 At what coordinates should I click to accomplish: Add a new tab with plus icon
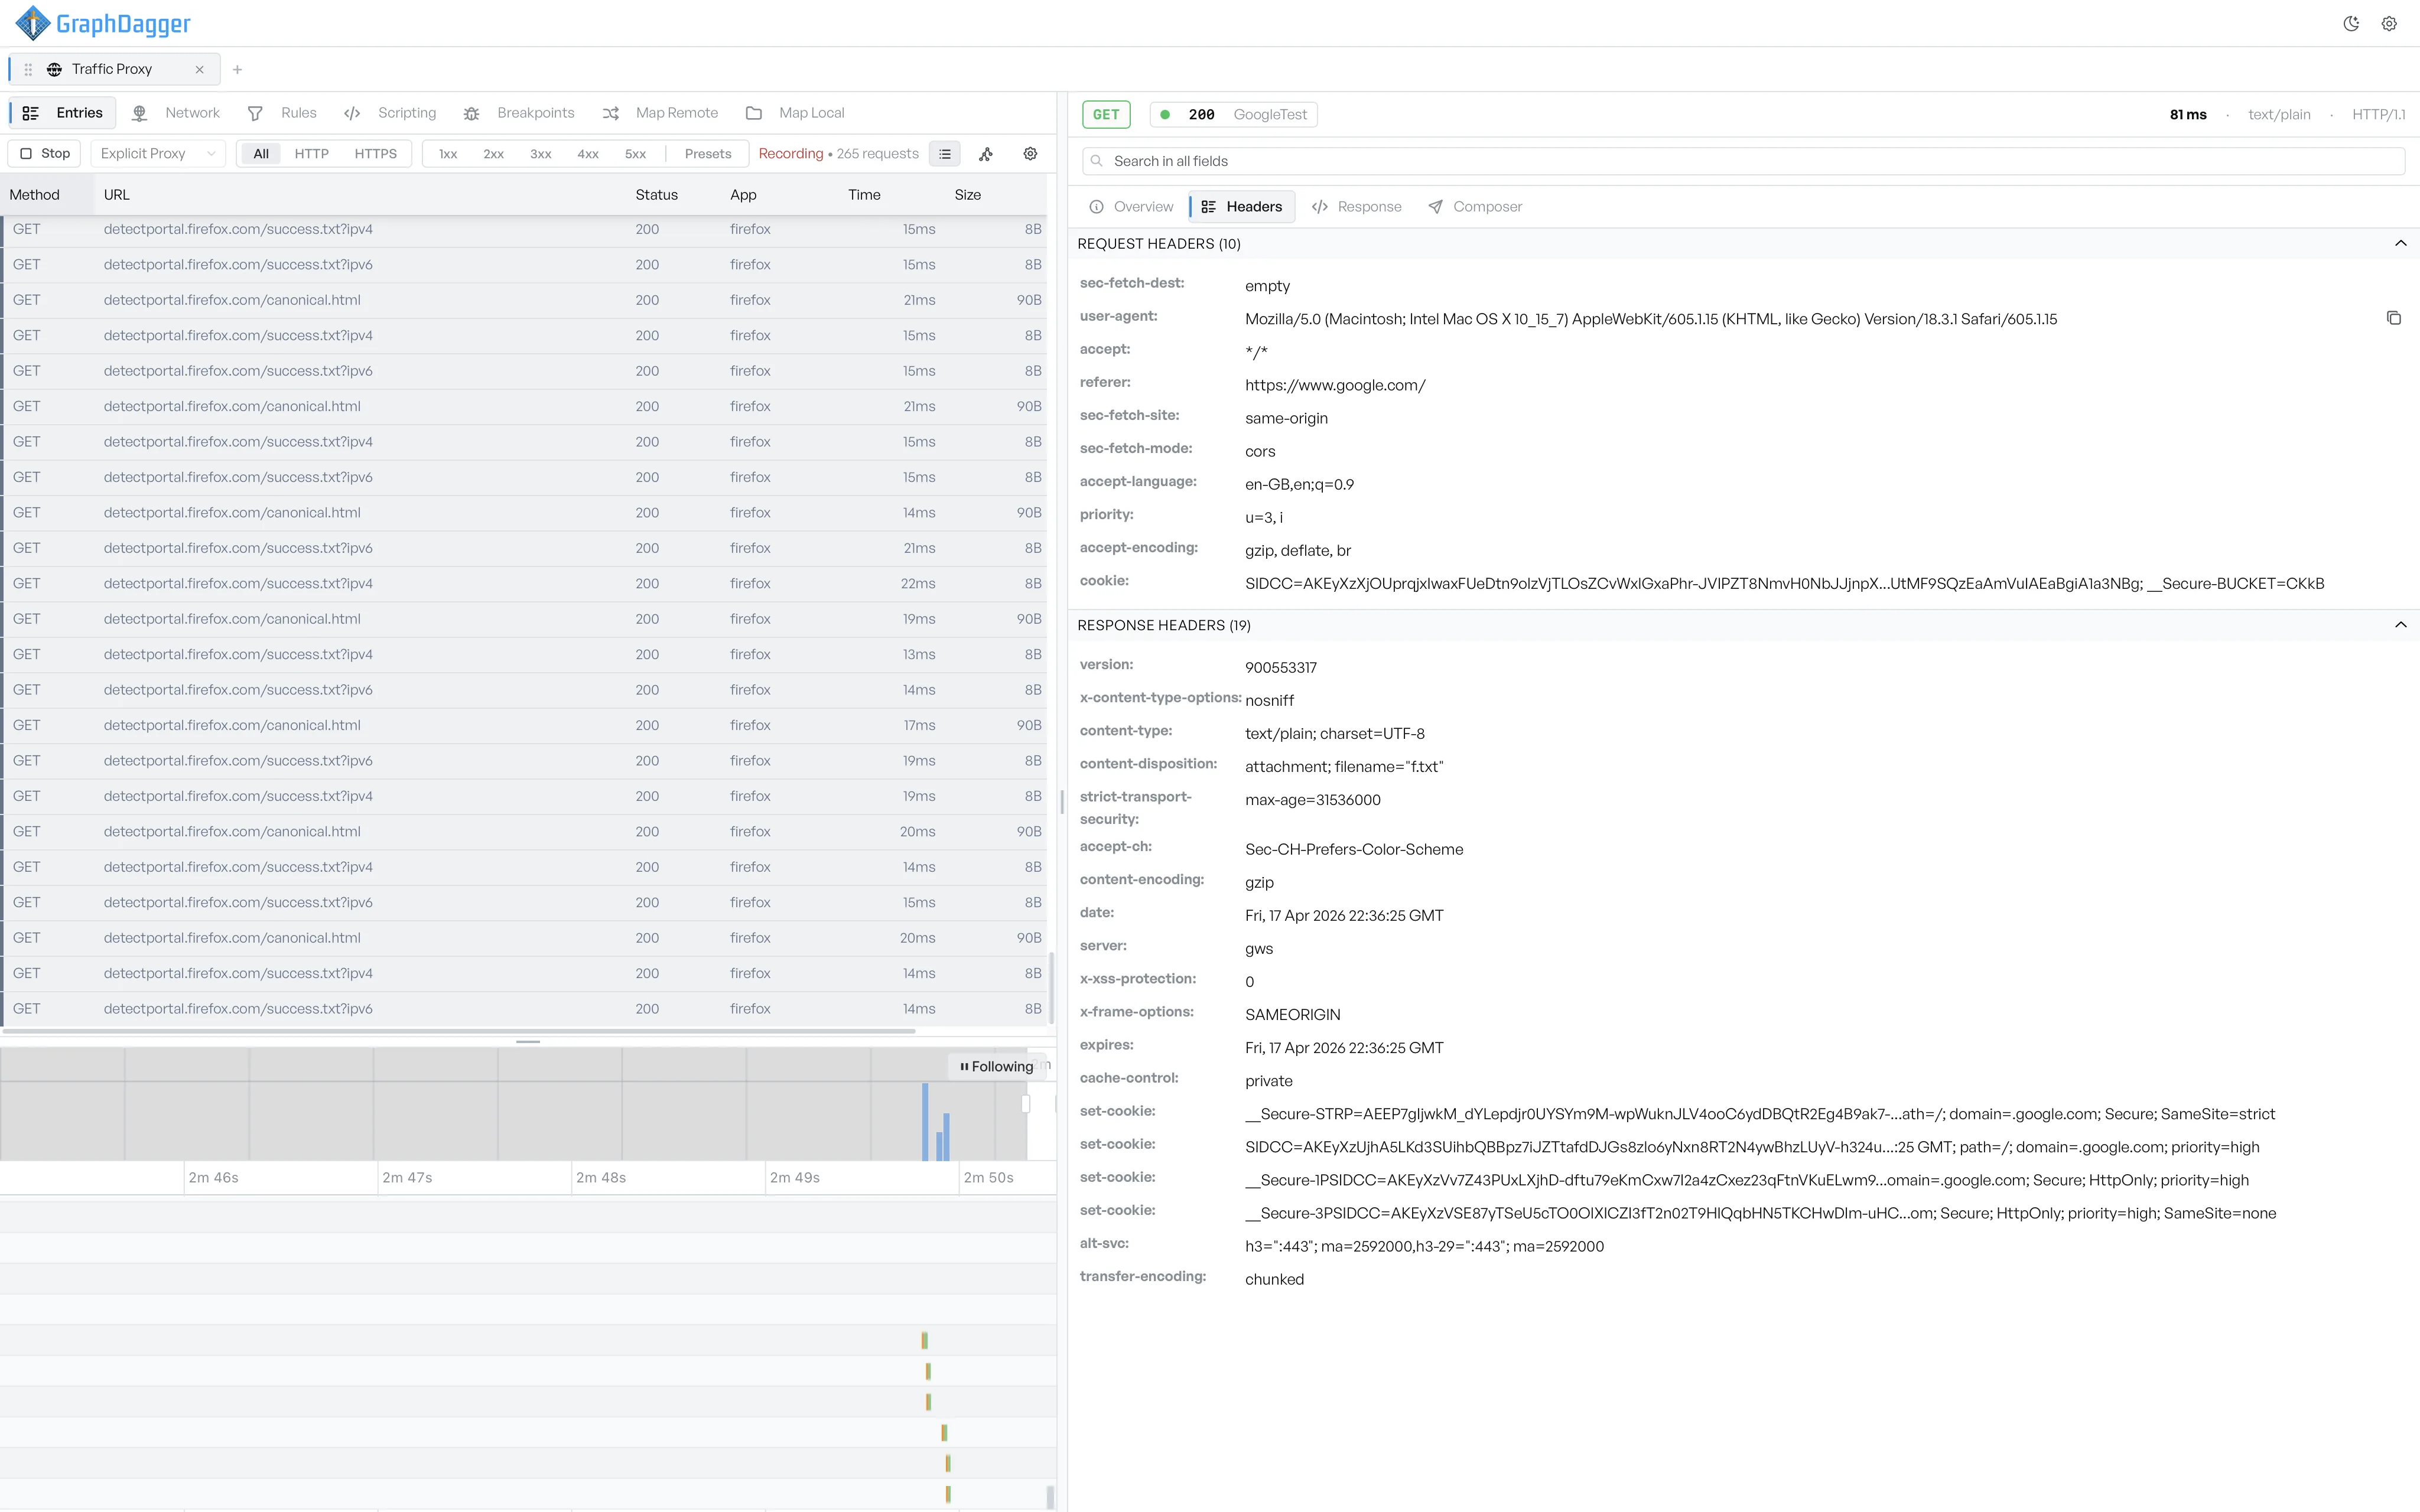(237, 69)
